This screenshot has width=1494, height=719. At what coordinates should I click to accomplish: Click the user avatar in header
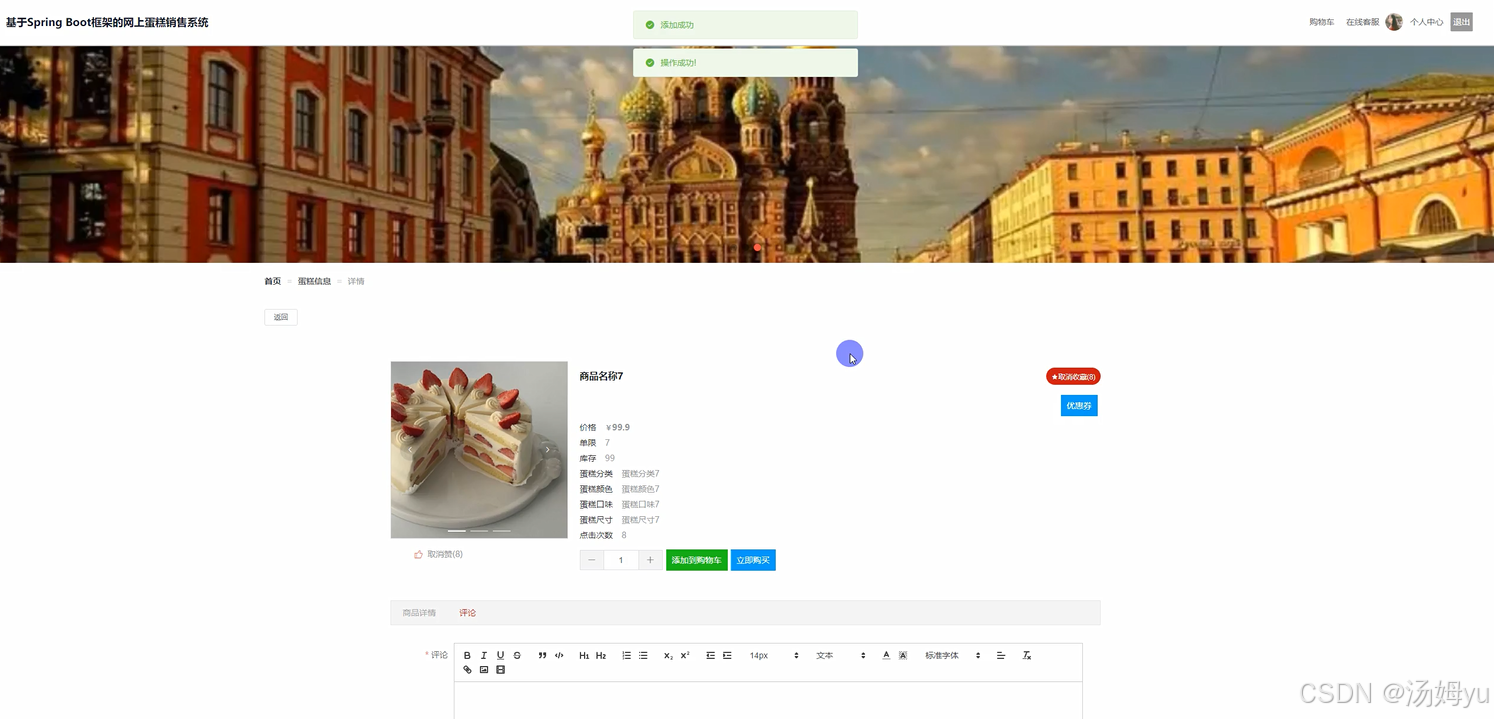(x=1394, y=22)
